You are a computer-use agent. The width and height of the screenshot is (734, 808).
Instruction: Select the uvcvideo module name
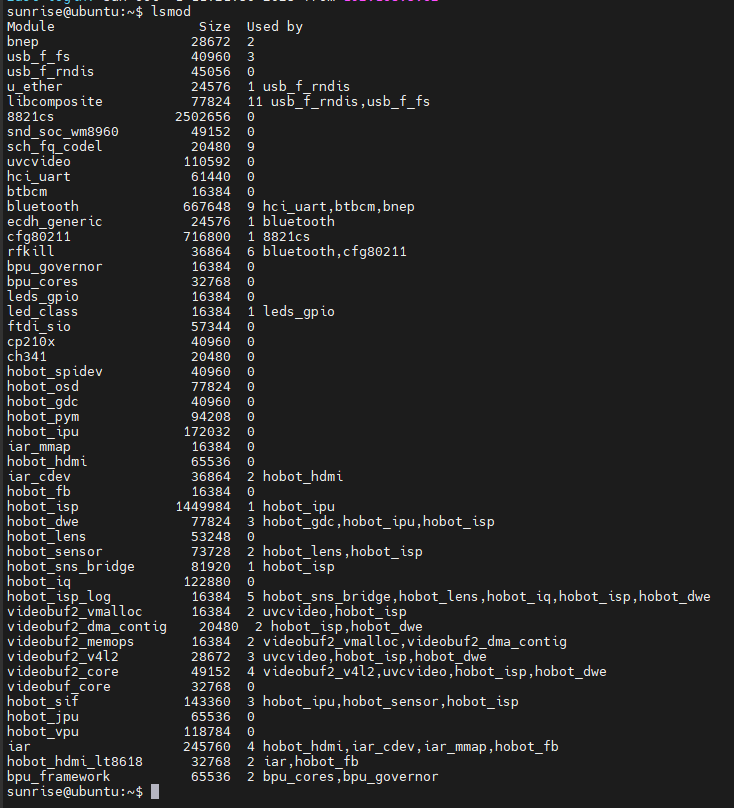pyautogui.click(x=39, y=162)
